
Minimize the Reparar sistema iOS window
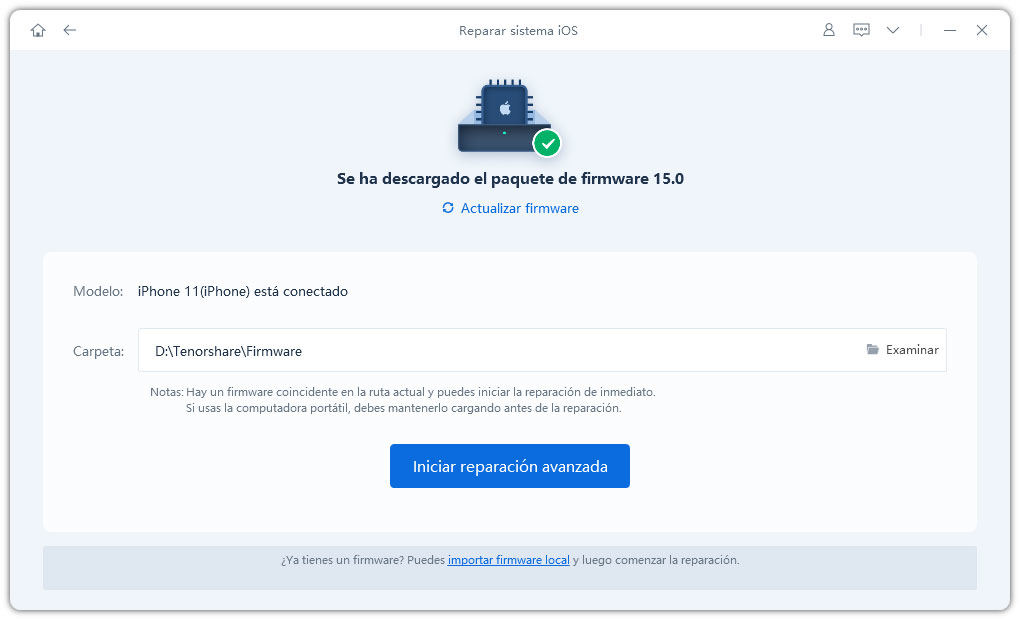(x=950, y=30)
